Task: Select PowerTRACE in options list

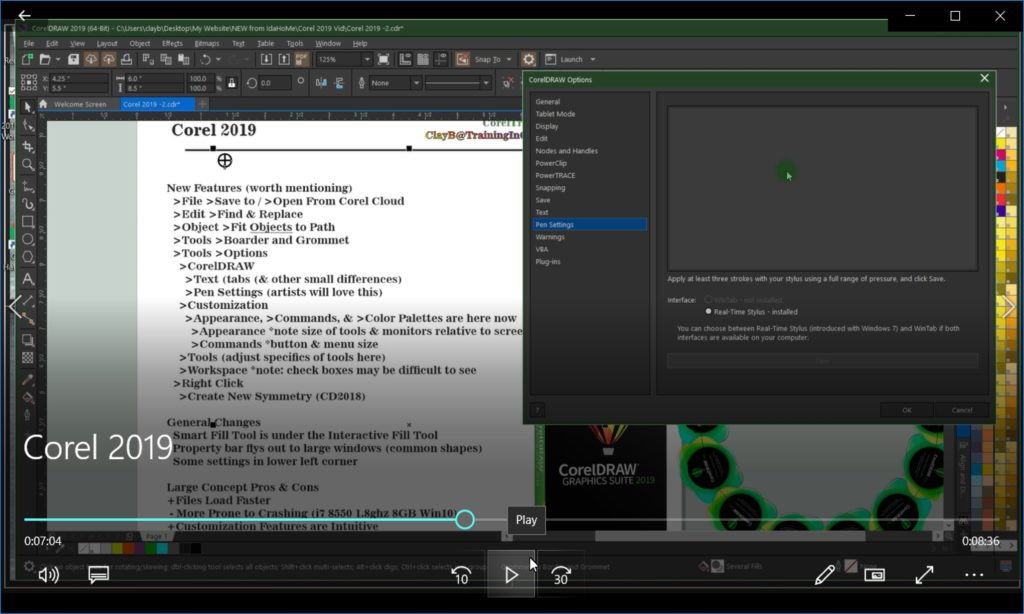Action: [x=555, y=176]
